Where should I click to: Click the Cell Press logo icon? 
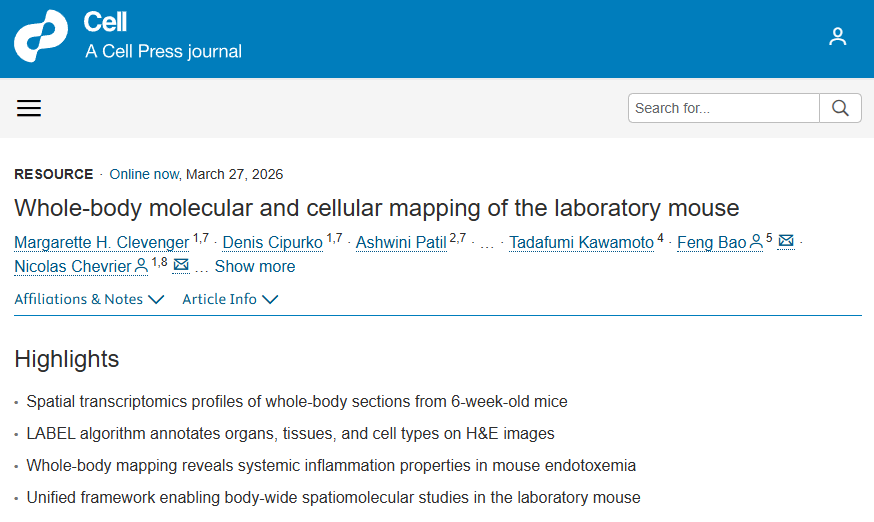point(41,37)
